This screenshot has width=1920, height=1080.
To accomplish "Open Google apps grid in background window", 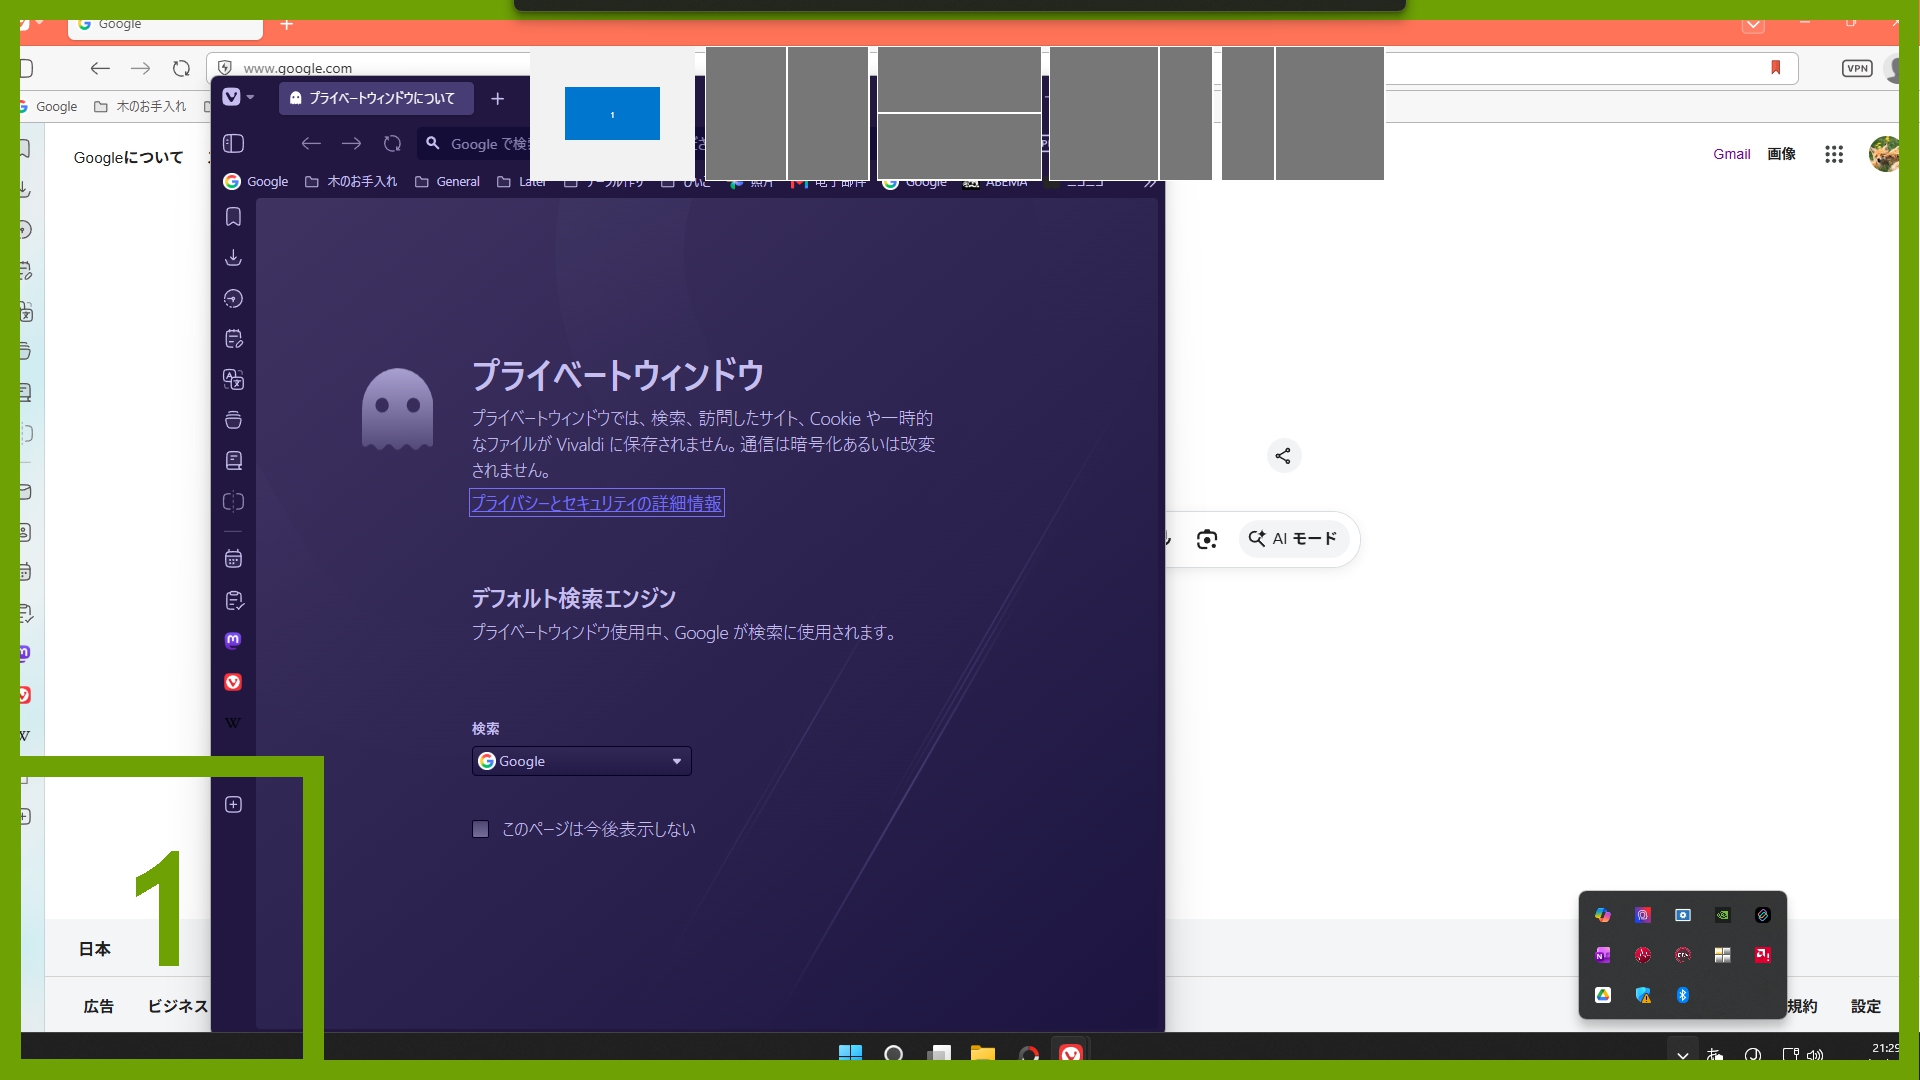I will tap(1833, 154).
